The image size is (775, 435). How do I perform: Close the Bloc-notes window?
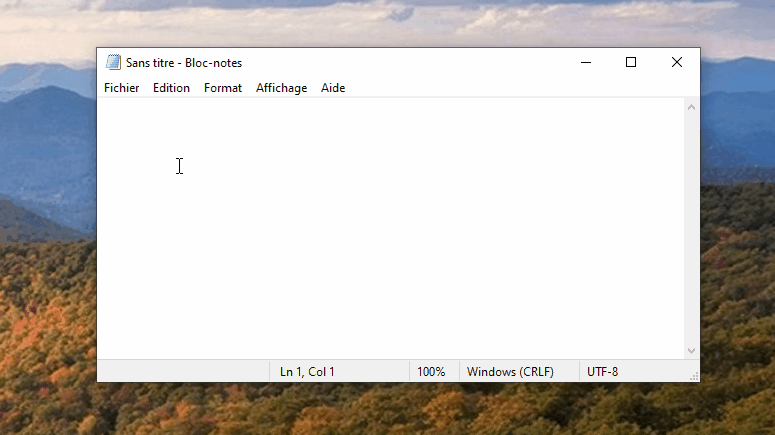677,62
